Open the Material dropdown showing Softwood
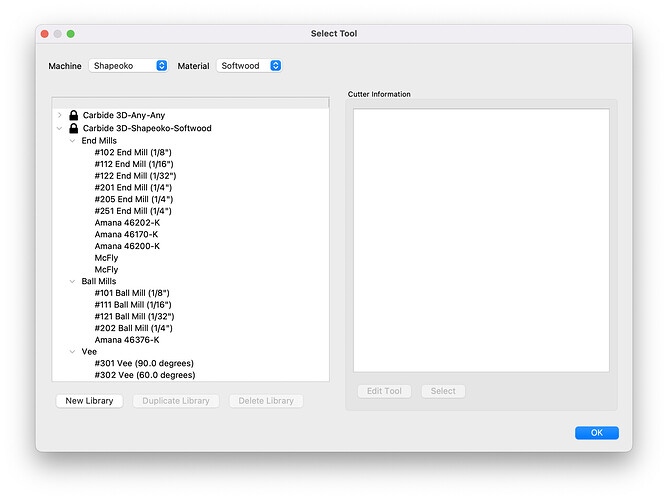 tap(249, 66)
